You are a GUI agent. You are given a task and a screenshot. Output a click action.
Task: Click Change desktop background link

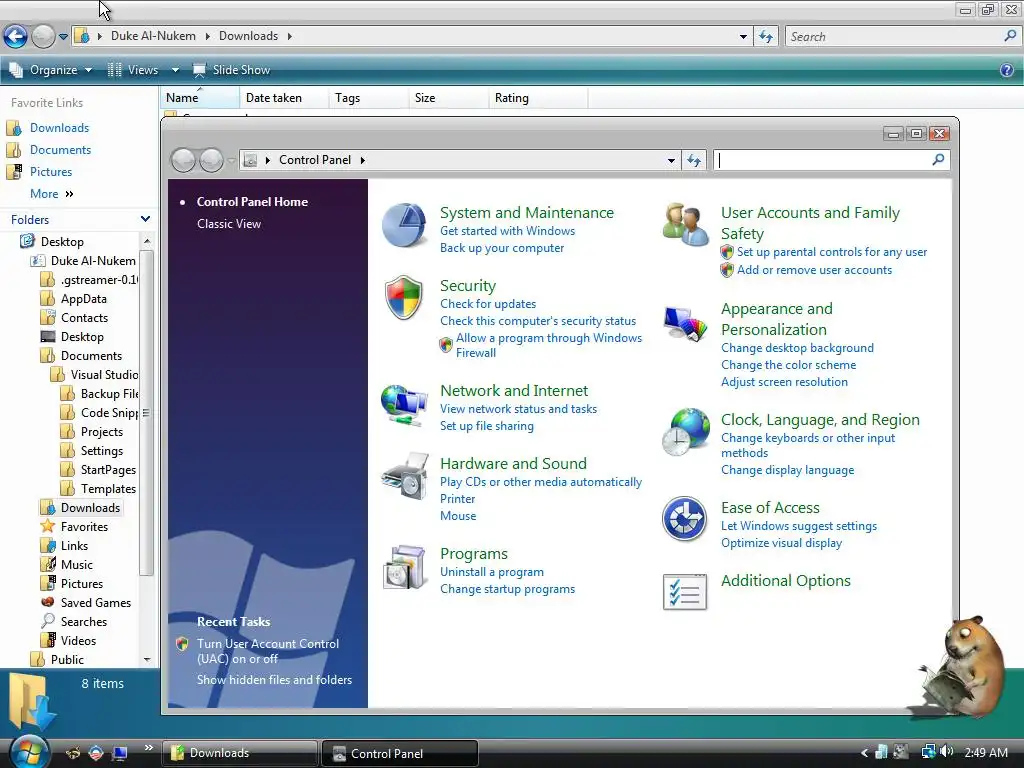[x=797, y=348]
